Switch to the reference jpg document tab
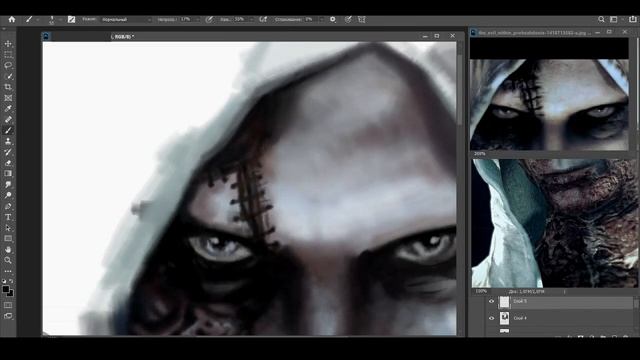640x360 pixels. (534, 32)
